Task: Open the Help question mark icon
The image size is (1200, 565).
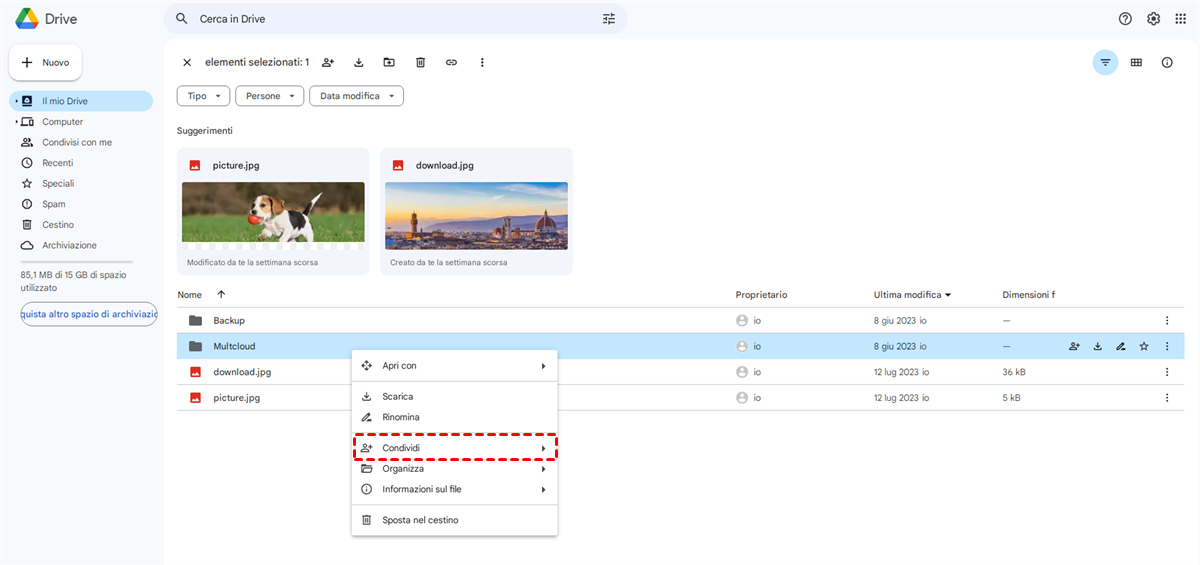Action: (x=1126, y=19)
